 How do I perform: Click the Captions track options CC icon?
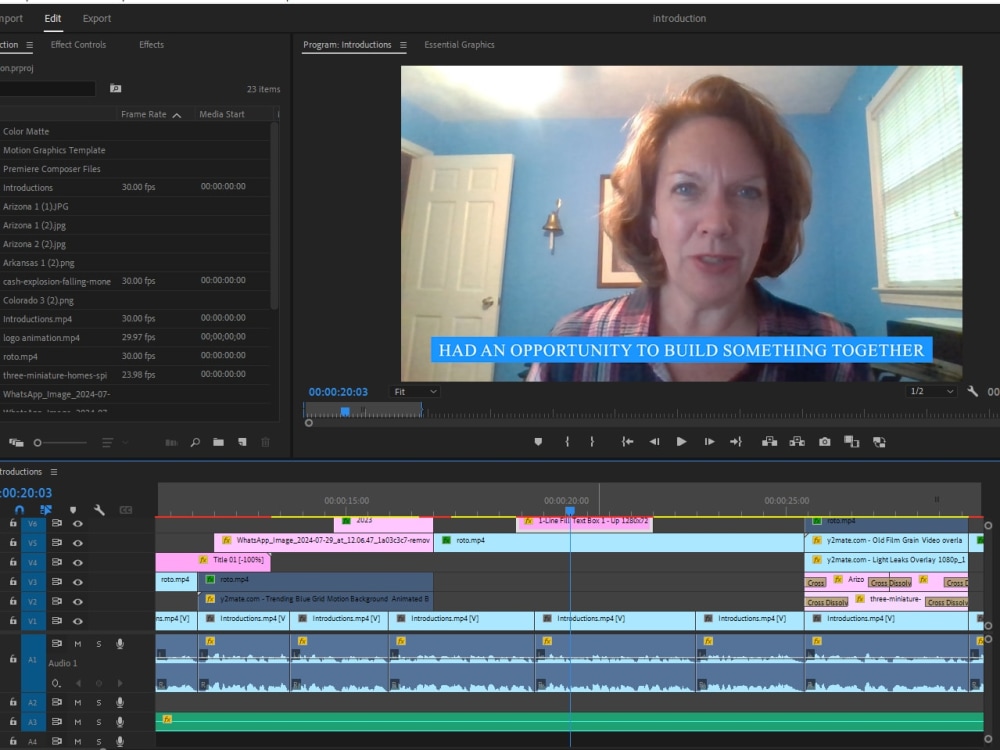[x=126, y=510]
